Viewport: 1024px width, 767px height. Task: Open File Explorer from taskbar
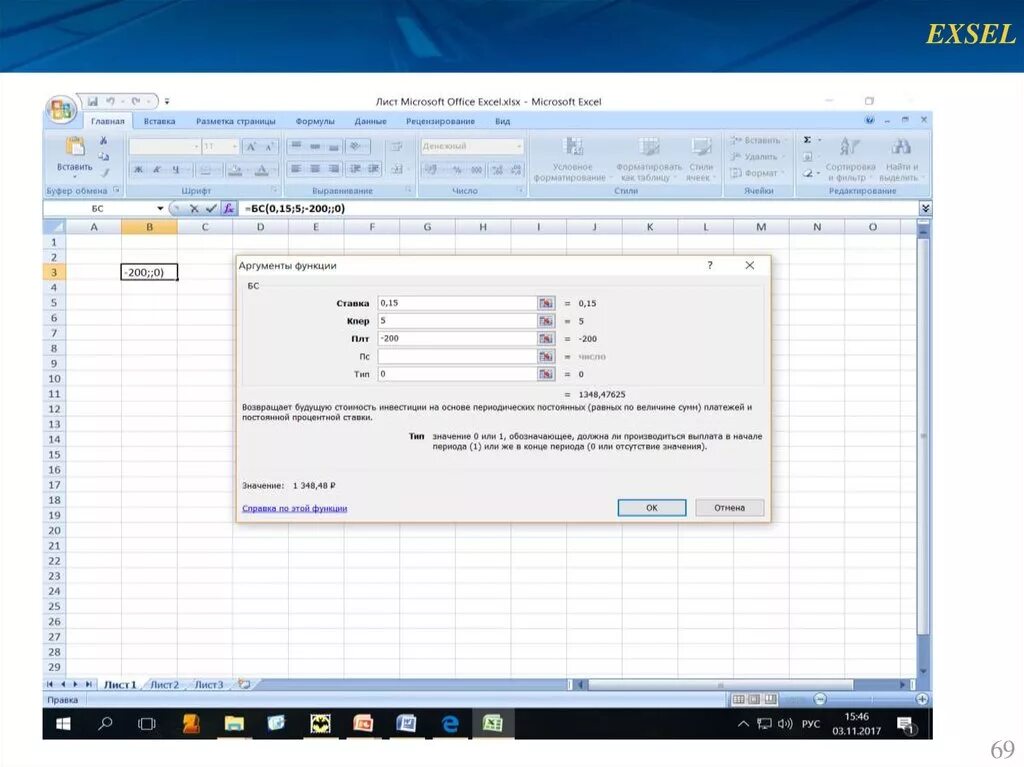[234, 723]
